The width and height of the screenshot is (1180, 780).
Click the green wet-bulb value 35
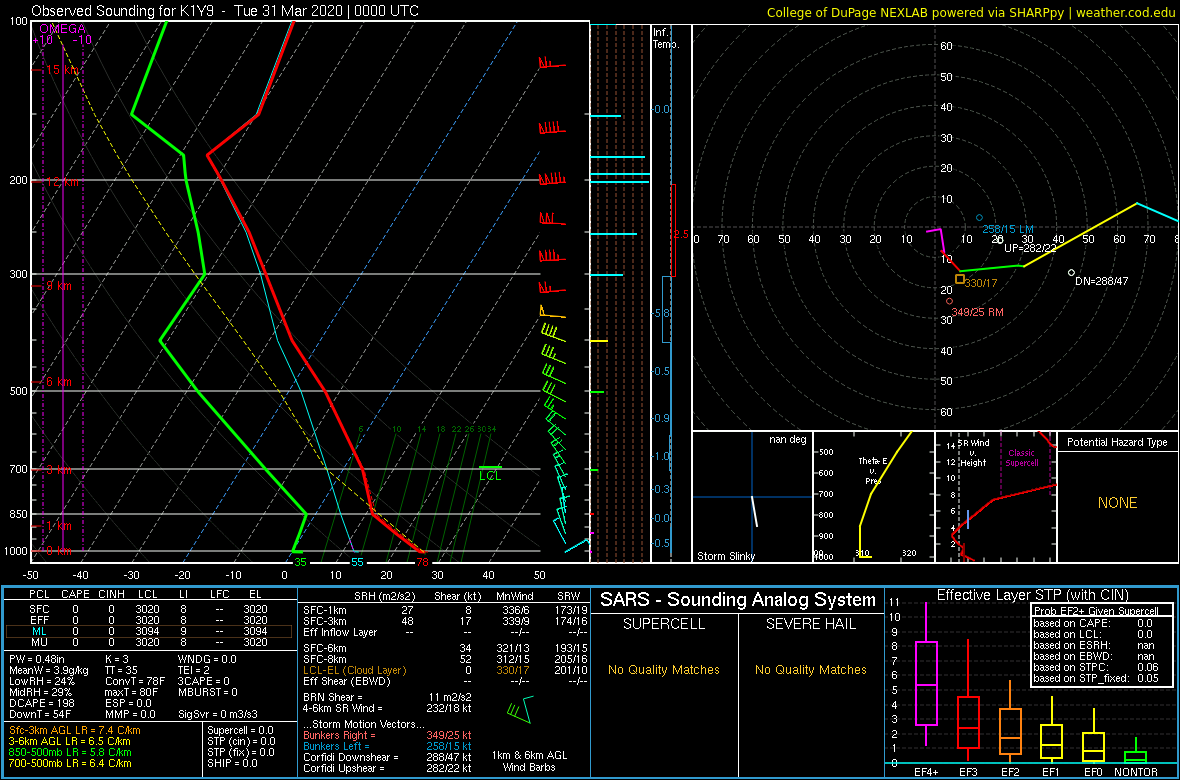[300, 562]
